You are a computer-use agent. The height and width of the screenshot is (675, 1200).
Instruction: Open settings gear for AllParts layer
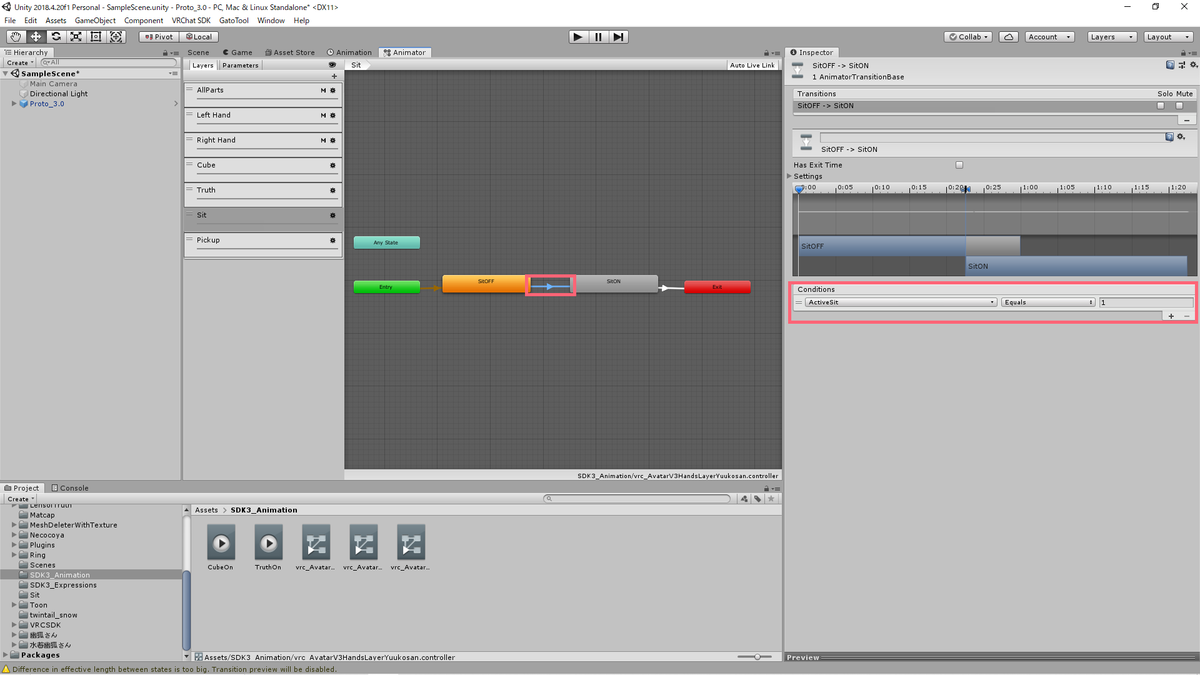pyautogui.click(x=333, y=90)
